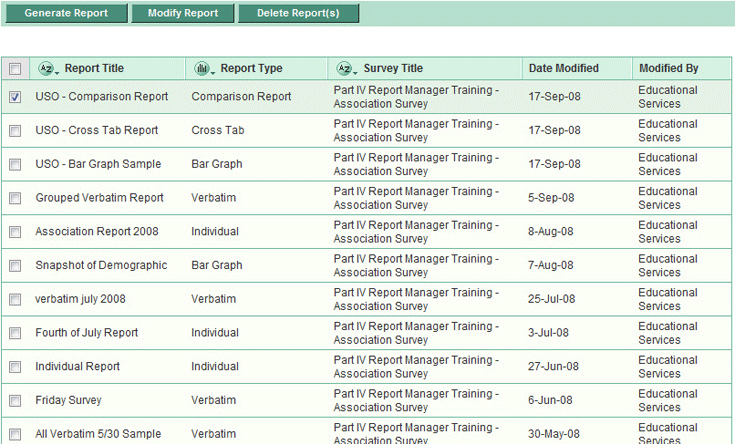
Task: Open the USO - Cross Tab Report entry
Action: (x=96, y=130)
